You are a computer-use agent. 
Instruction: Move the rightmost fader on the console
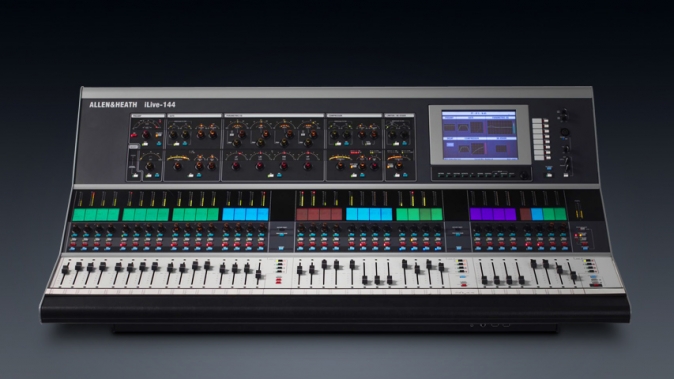(x=573, y=275)
